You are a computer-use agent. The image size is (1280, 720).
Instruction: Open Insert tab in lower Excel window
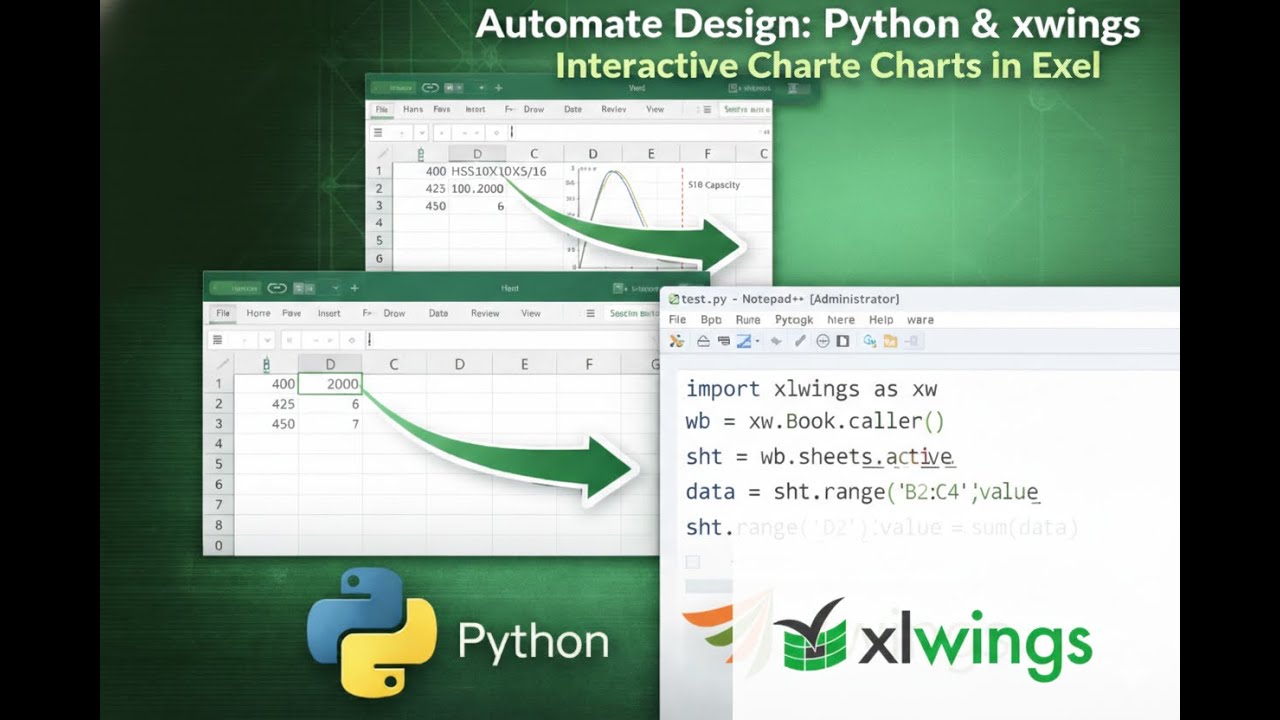click(329, 313)
